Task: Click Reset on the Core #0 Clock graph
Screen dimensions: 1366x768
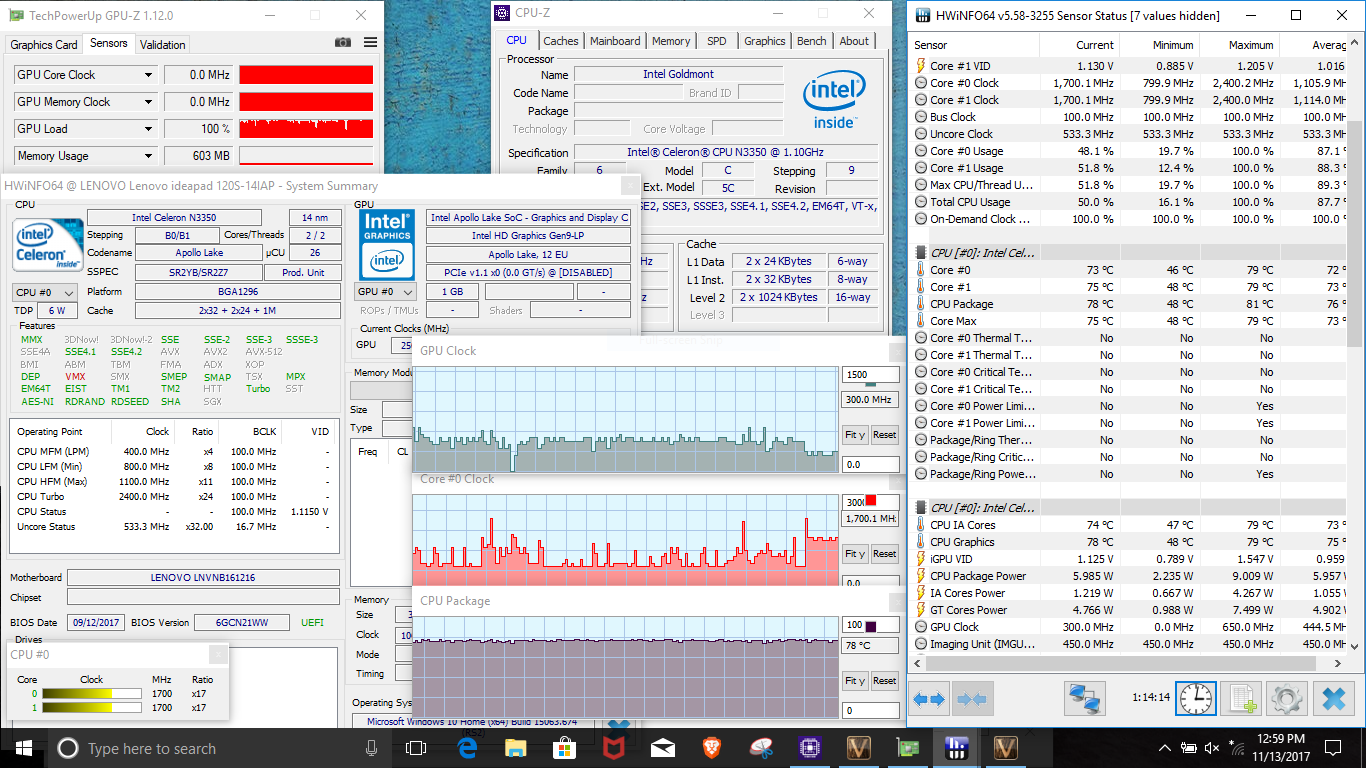Action: (x=885, y=554)
